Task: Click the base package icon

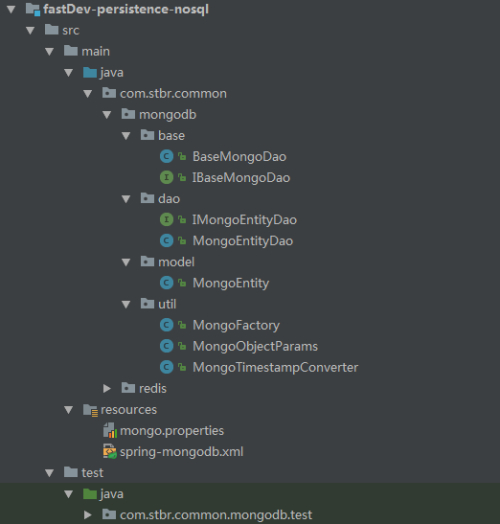Action: tap(147, 135)
